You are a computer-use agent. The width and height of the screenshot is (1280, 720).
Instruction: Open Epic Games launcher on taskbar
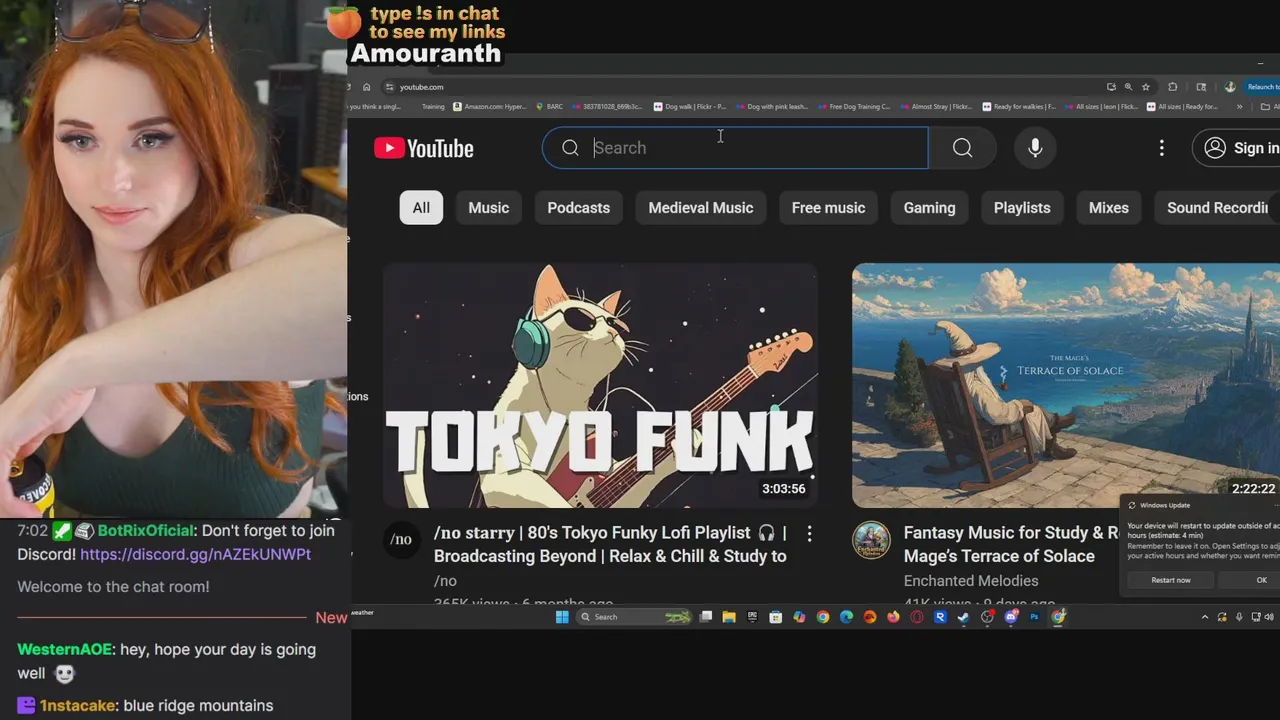[x=752, y=617]
